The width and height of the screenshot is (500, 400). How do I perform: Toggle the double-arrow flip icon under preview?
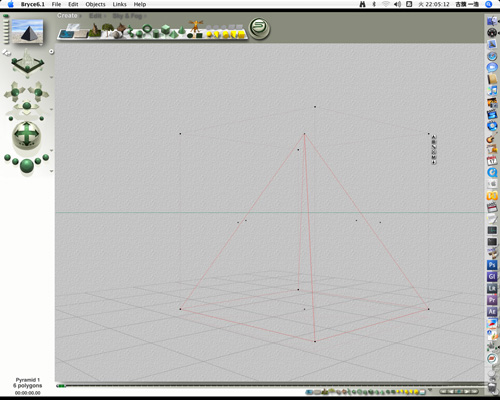[6, 52]
